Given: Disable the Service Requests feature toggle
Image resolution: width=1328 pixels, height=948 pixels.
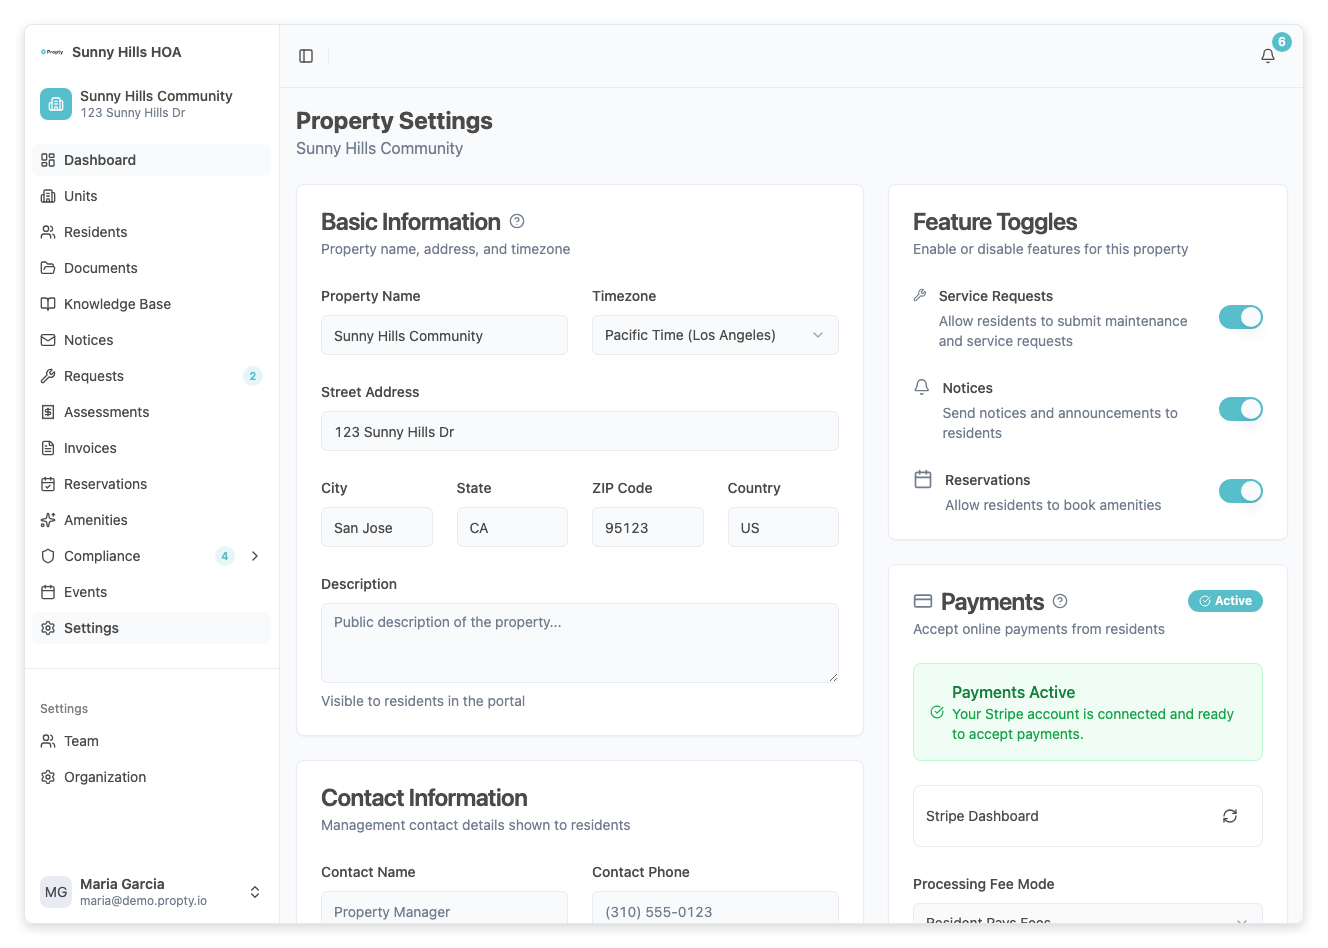Looking at the screenshot, I should [x=1240, y=317].
